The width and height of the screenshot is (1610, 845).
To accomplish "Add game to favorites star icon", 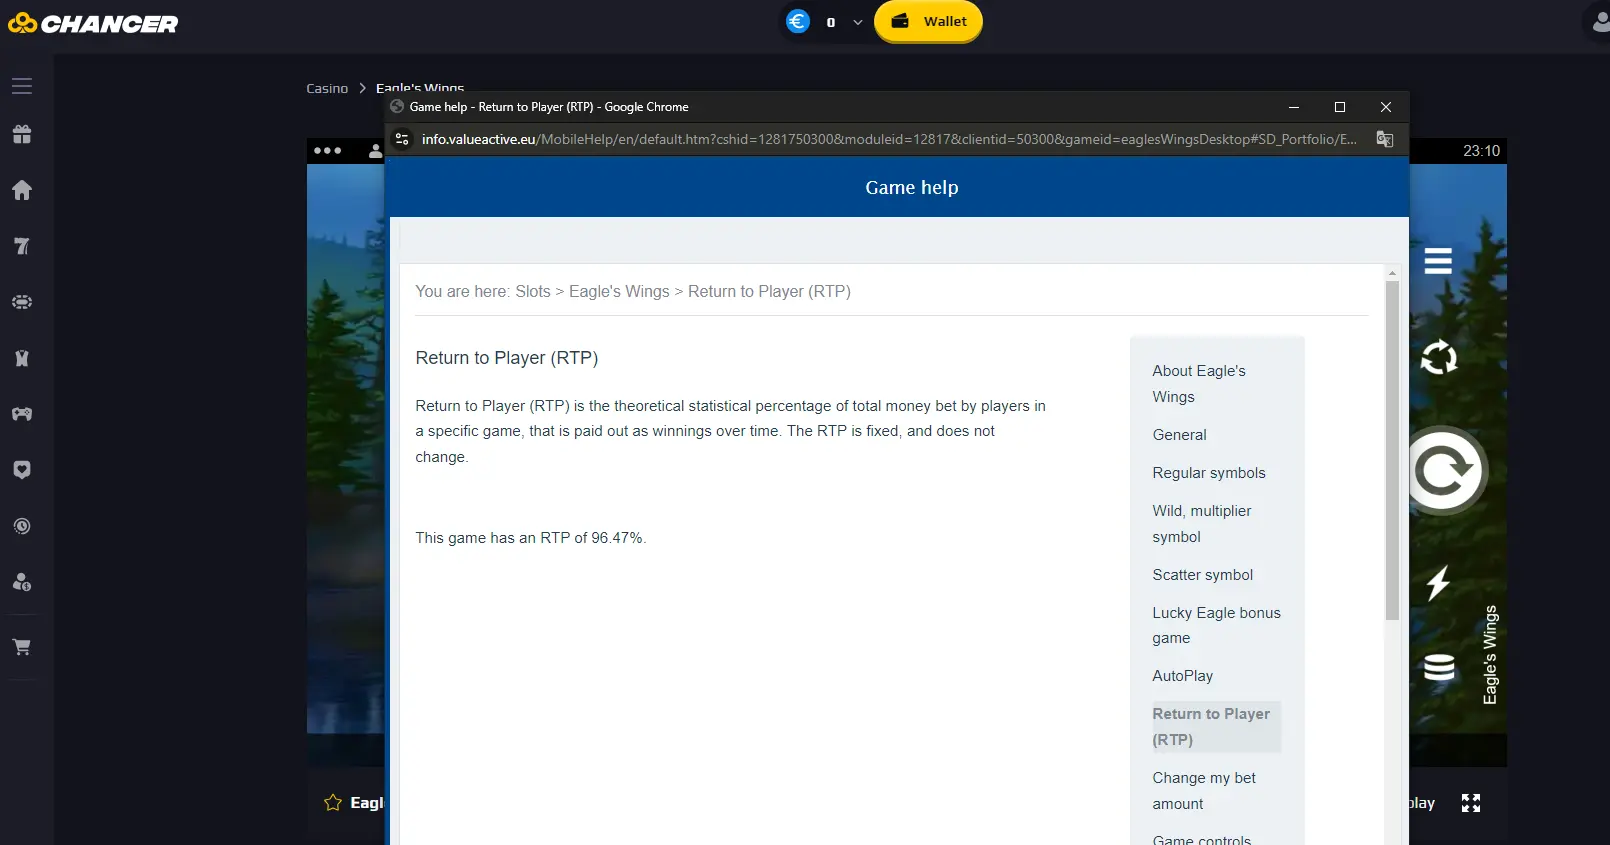I will [333, 802].
